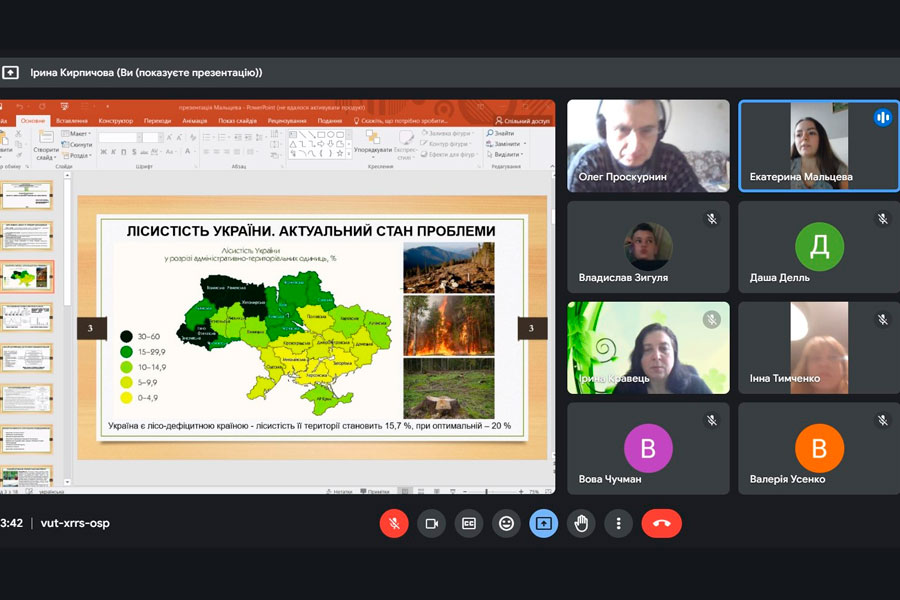Open the Заливка фігури shape fill dropdown
This screenshot has width=900, height=600.
tap(448, 133)
